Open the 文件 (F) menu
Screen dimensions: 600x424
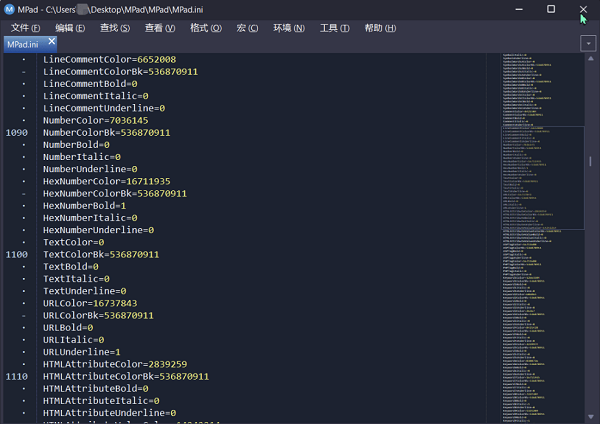[x=25, y=28]
